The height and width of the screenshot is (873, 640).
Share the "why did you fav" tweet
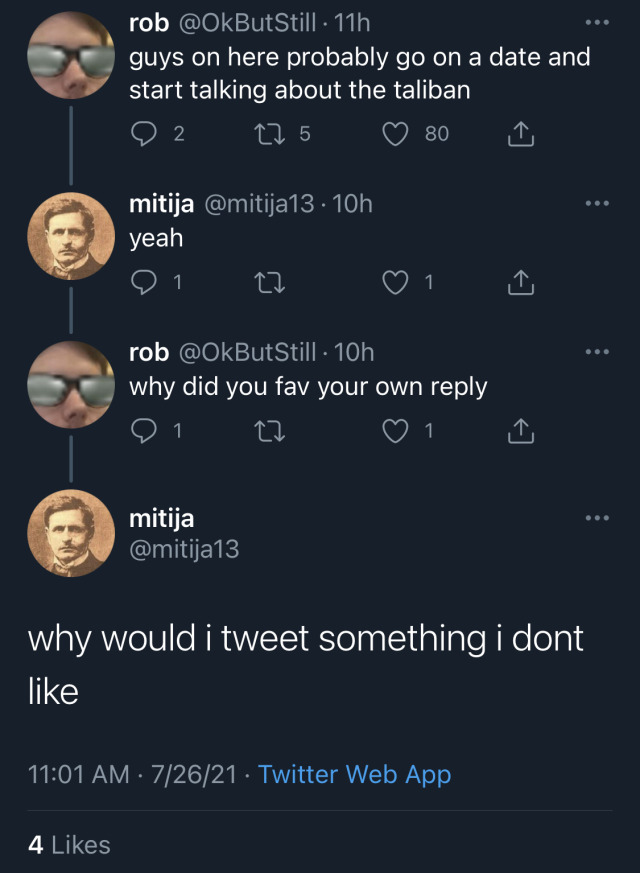520,432
